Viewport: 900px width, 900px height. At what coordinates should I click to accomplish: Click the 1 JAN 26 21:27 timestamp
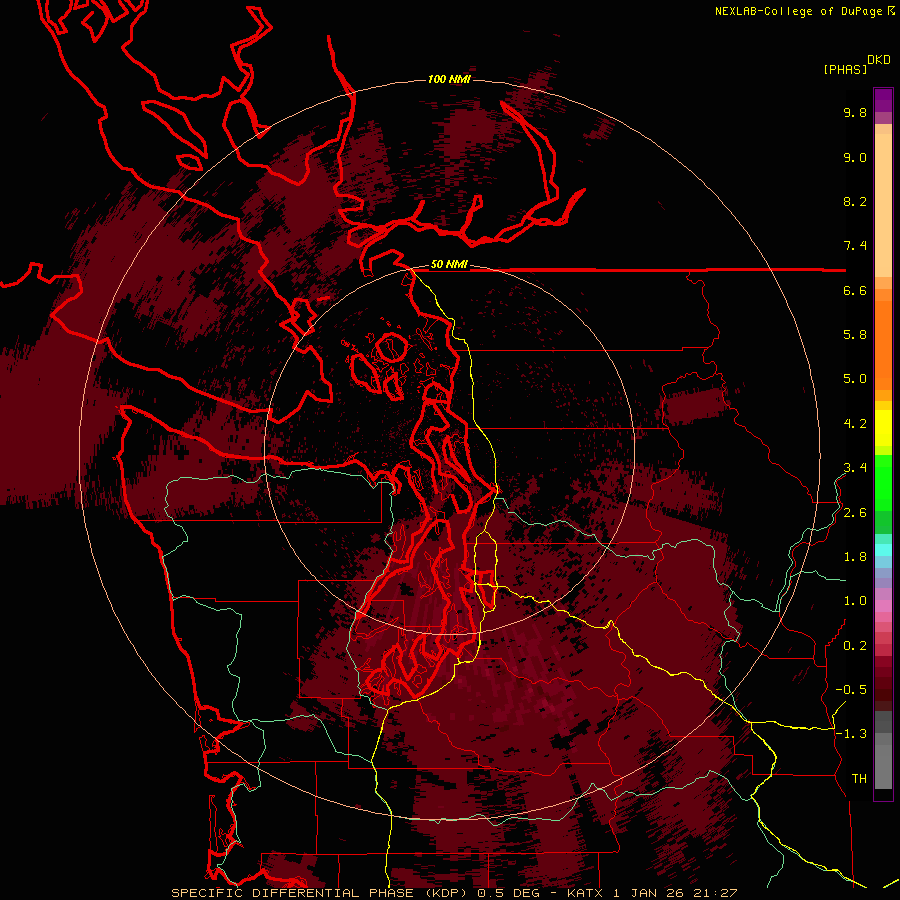(x=676, y=893)
